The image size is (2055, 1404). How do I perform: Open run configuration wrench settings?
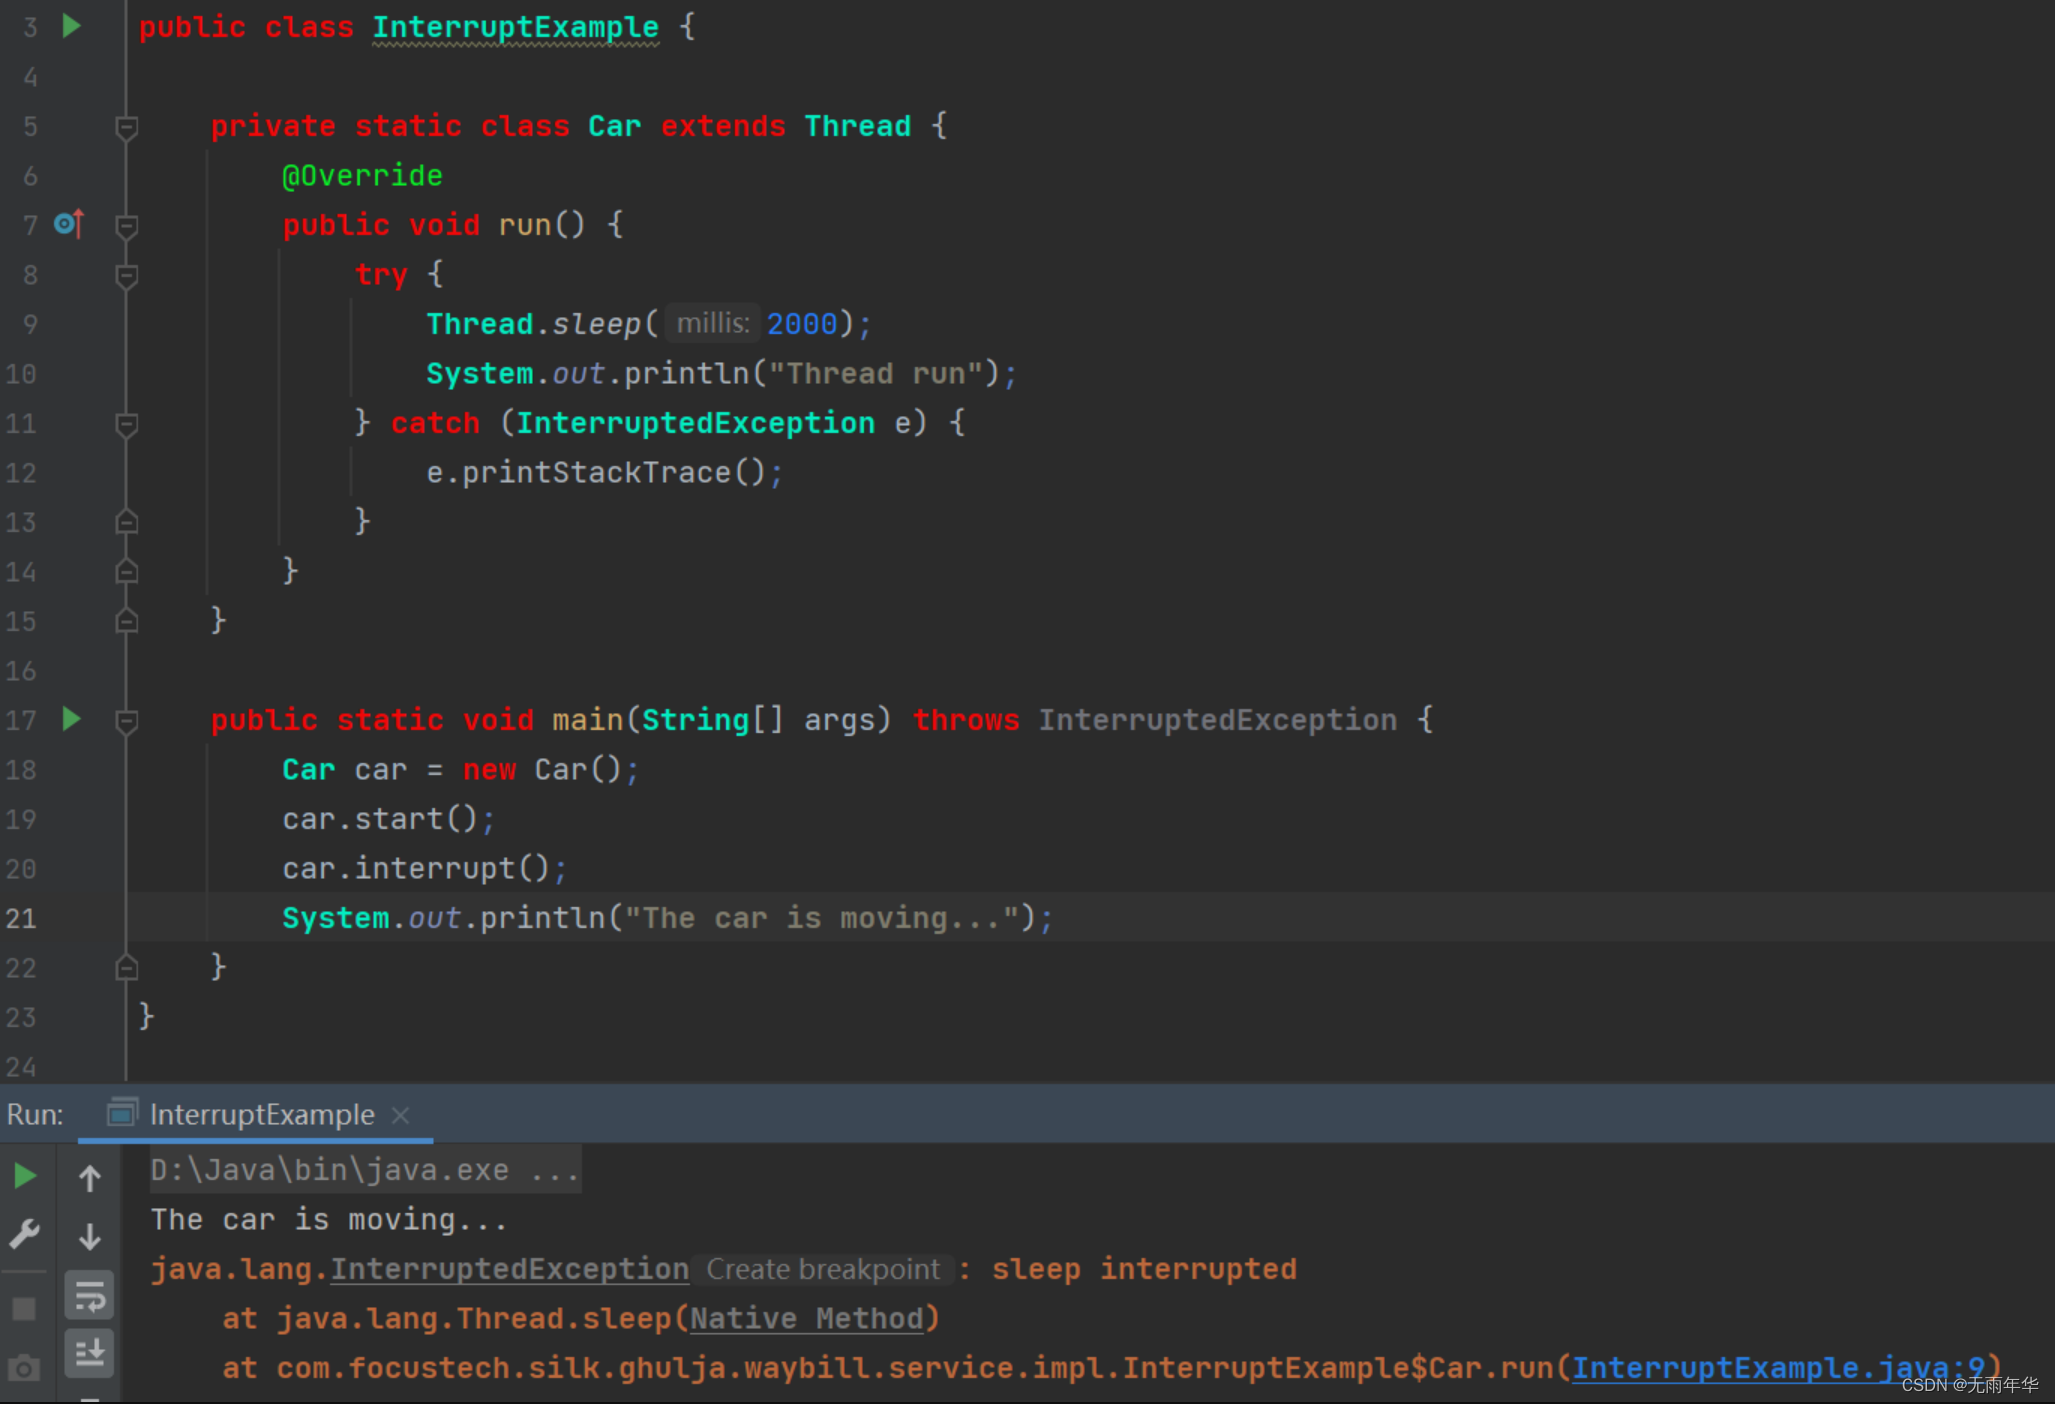(x=25, y=1234)
